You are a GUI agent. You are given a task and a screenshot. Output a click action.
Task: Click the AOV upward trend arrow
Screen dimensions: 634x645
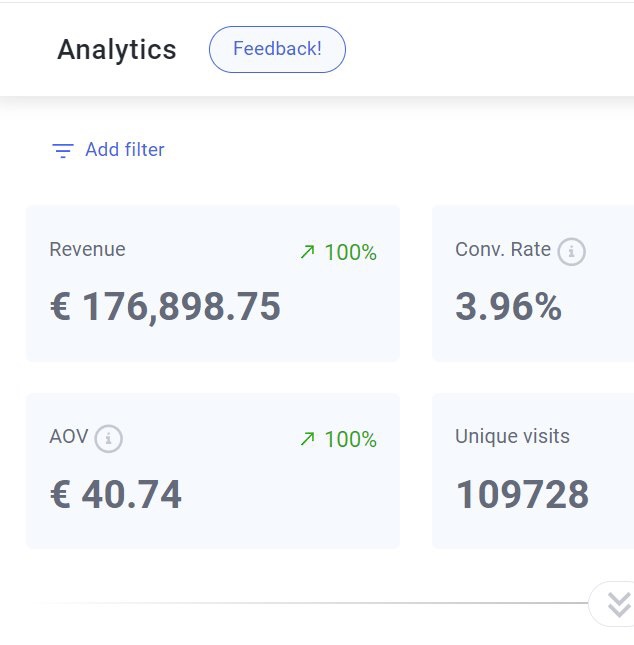(x=307, y=439)
